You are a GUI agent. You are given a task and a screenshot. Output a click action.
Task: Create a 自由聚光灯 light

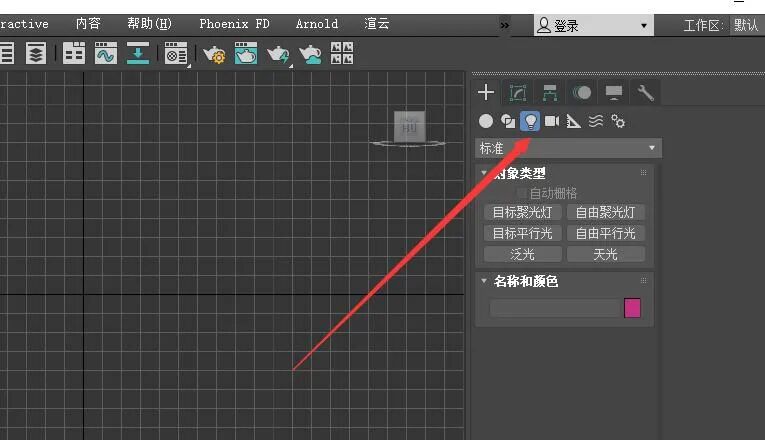[x=605, y=212]
